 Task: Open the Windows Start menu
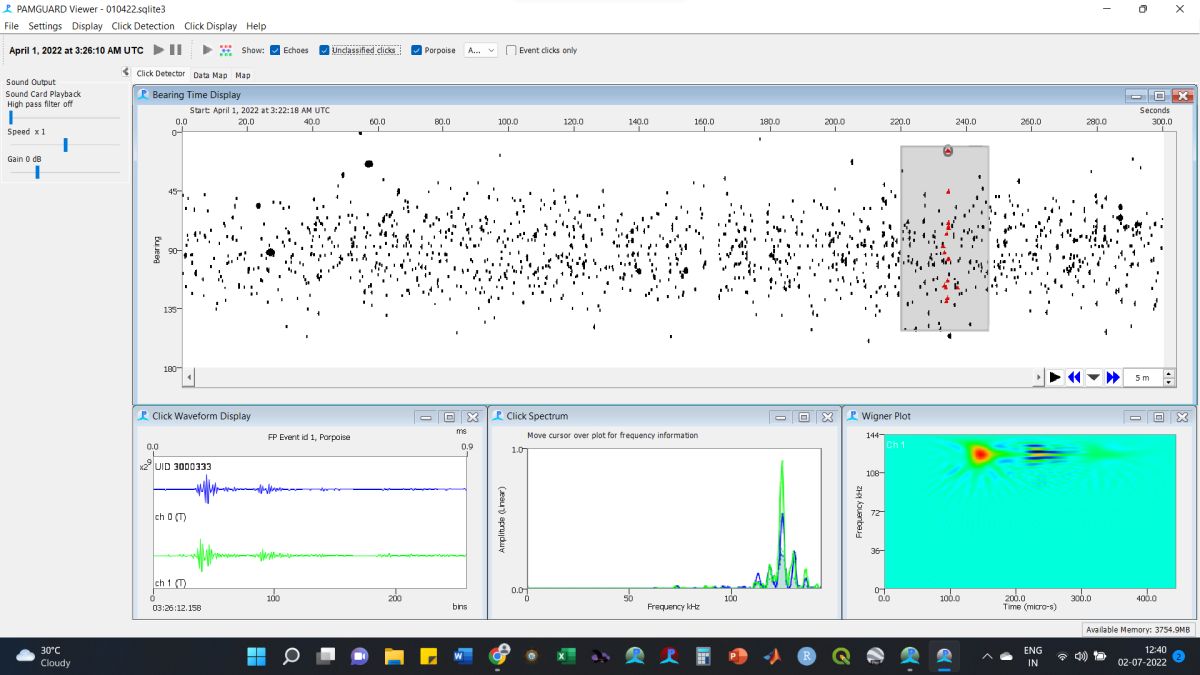tap(256, 656)
